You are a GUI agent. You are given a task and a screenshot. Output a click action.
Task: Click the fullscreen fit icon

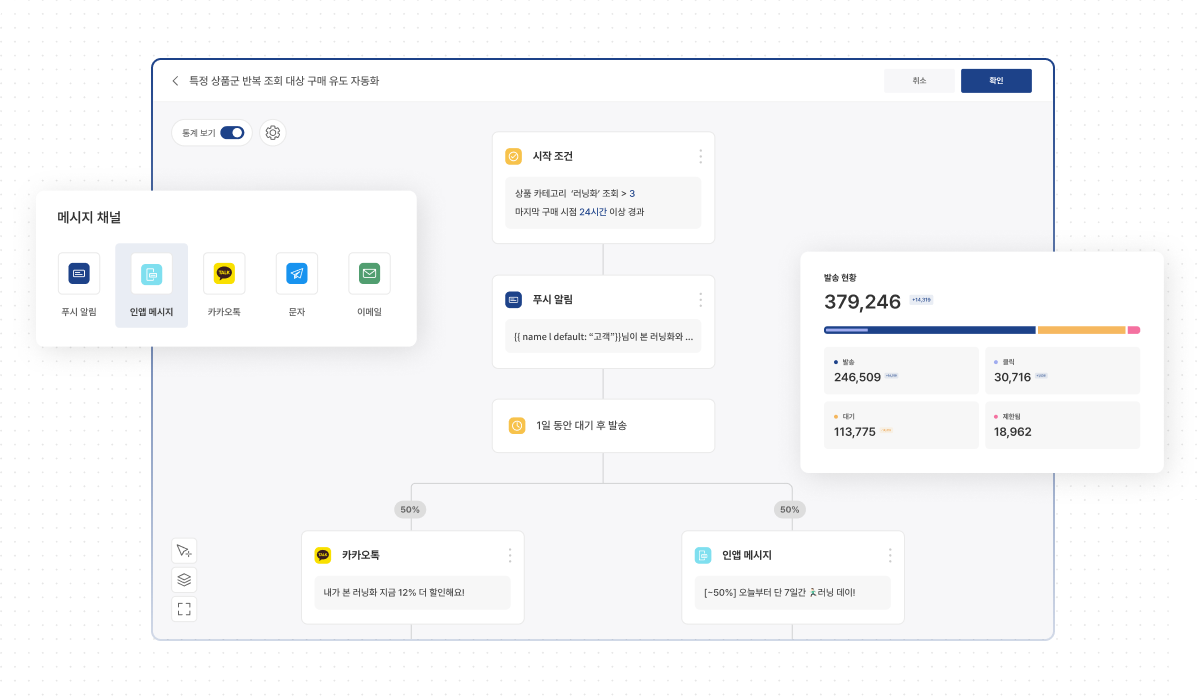pos(184,608)
